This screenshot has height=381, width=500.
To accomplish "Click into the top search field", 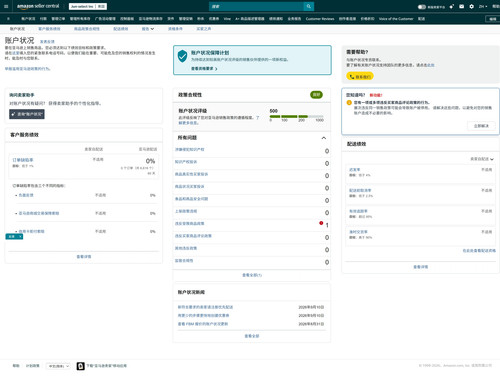I will coord(257,6).
